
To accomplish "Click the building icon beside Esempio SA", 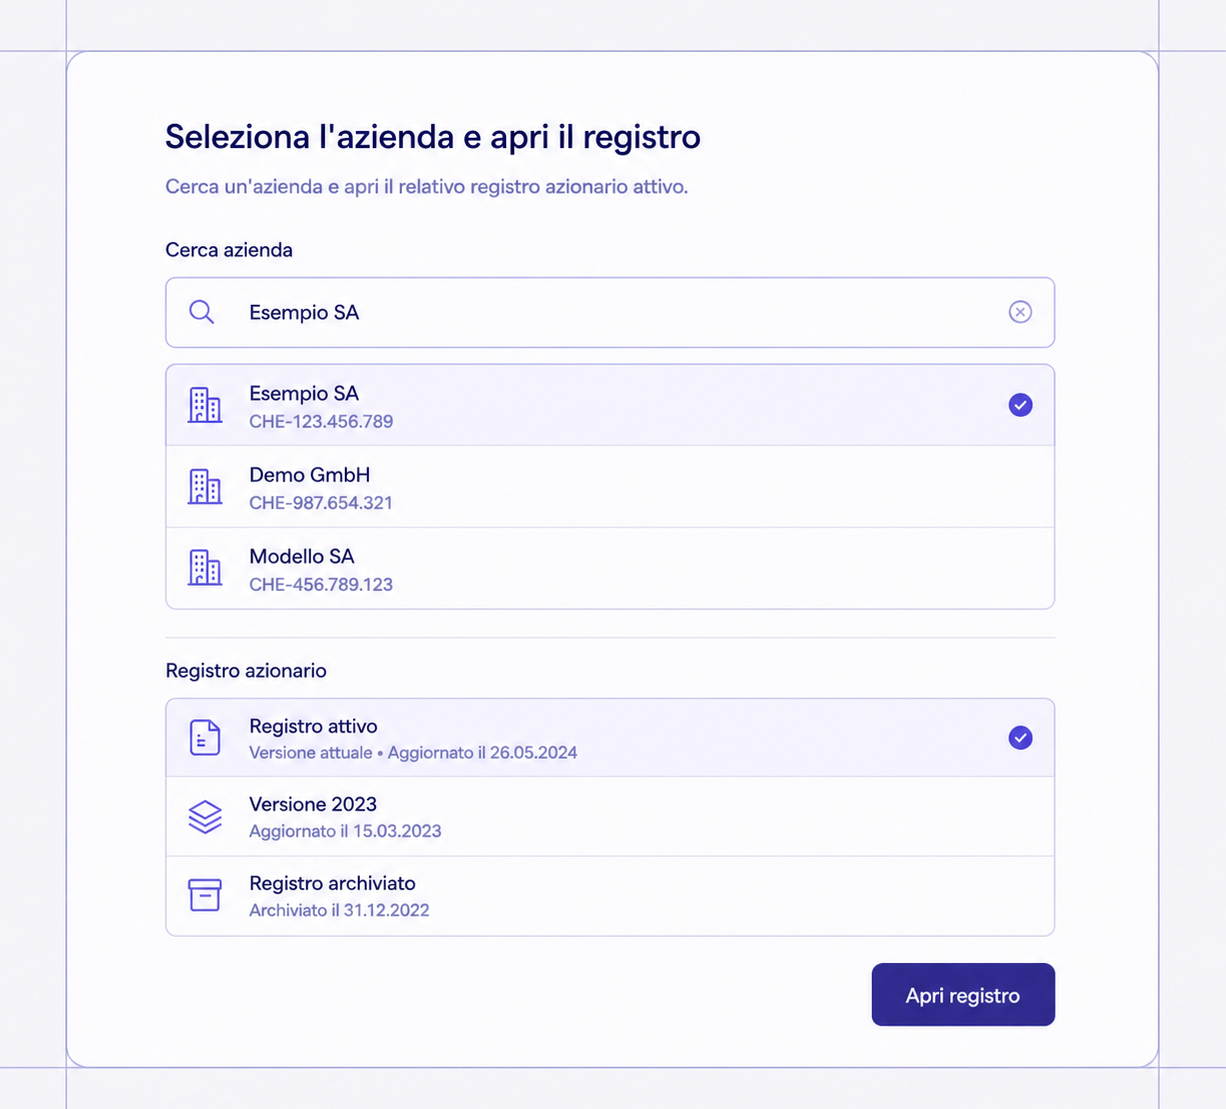I will click(205, 405).
